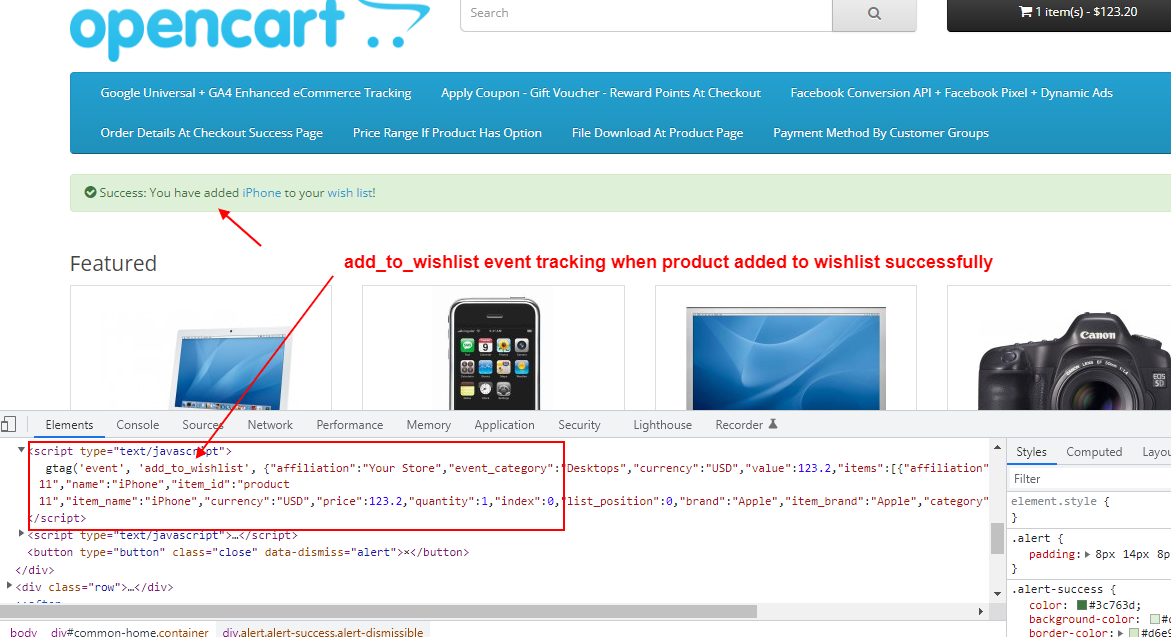Open Payment Method By Customer Groups
The width and height of the screenshot is (1171, 637).
pyautogui.click(x=880, y=133)
